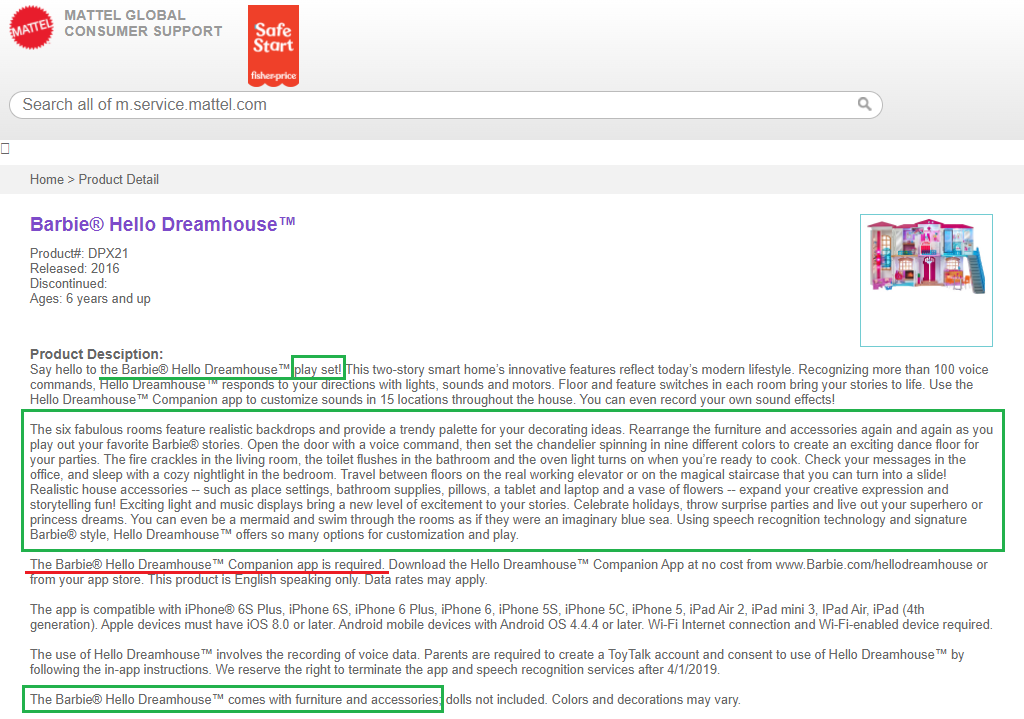Click the Barbie Hello Dreamhouse title
Viewport: 1024px width, 719px height.
pyautogui.click(x=163, y=224)
